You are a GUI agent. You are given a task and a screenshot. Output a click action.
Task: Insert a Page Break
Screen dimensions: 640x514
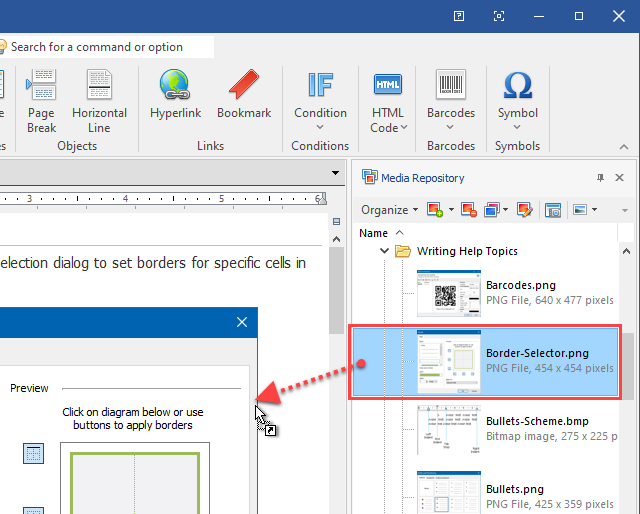click(41, 101)
